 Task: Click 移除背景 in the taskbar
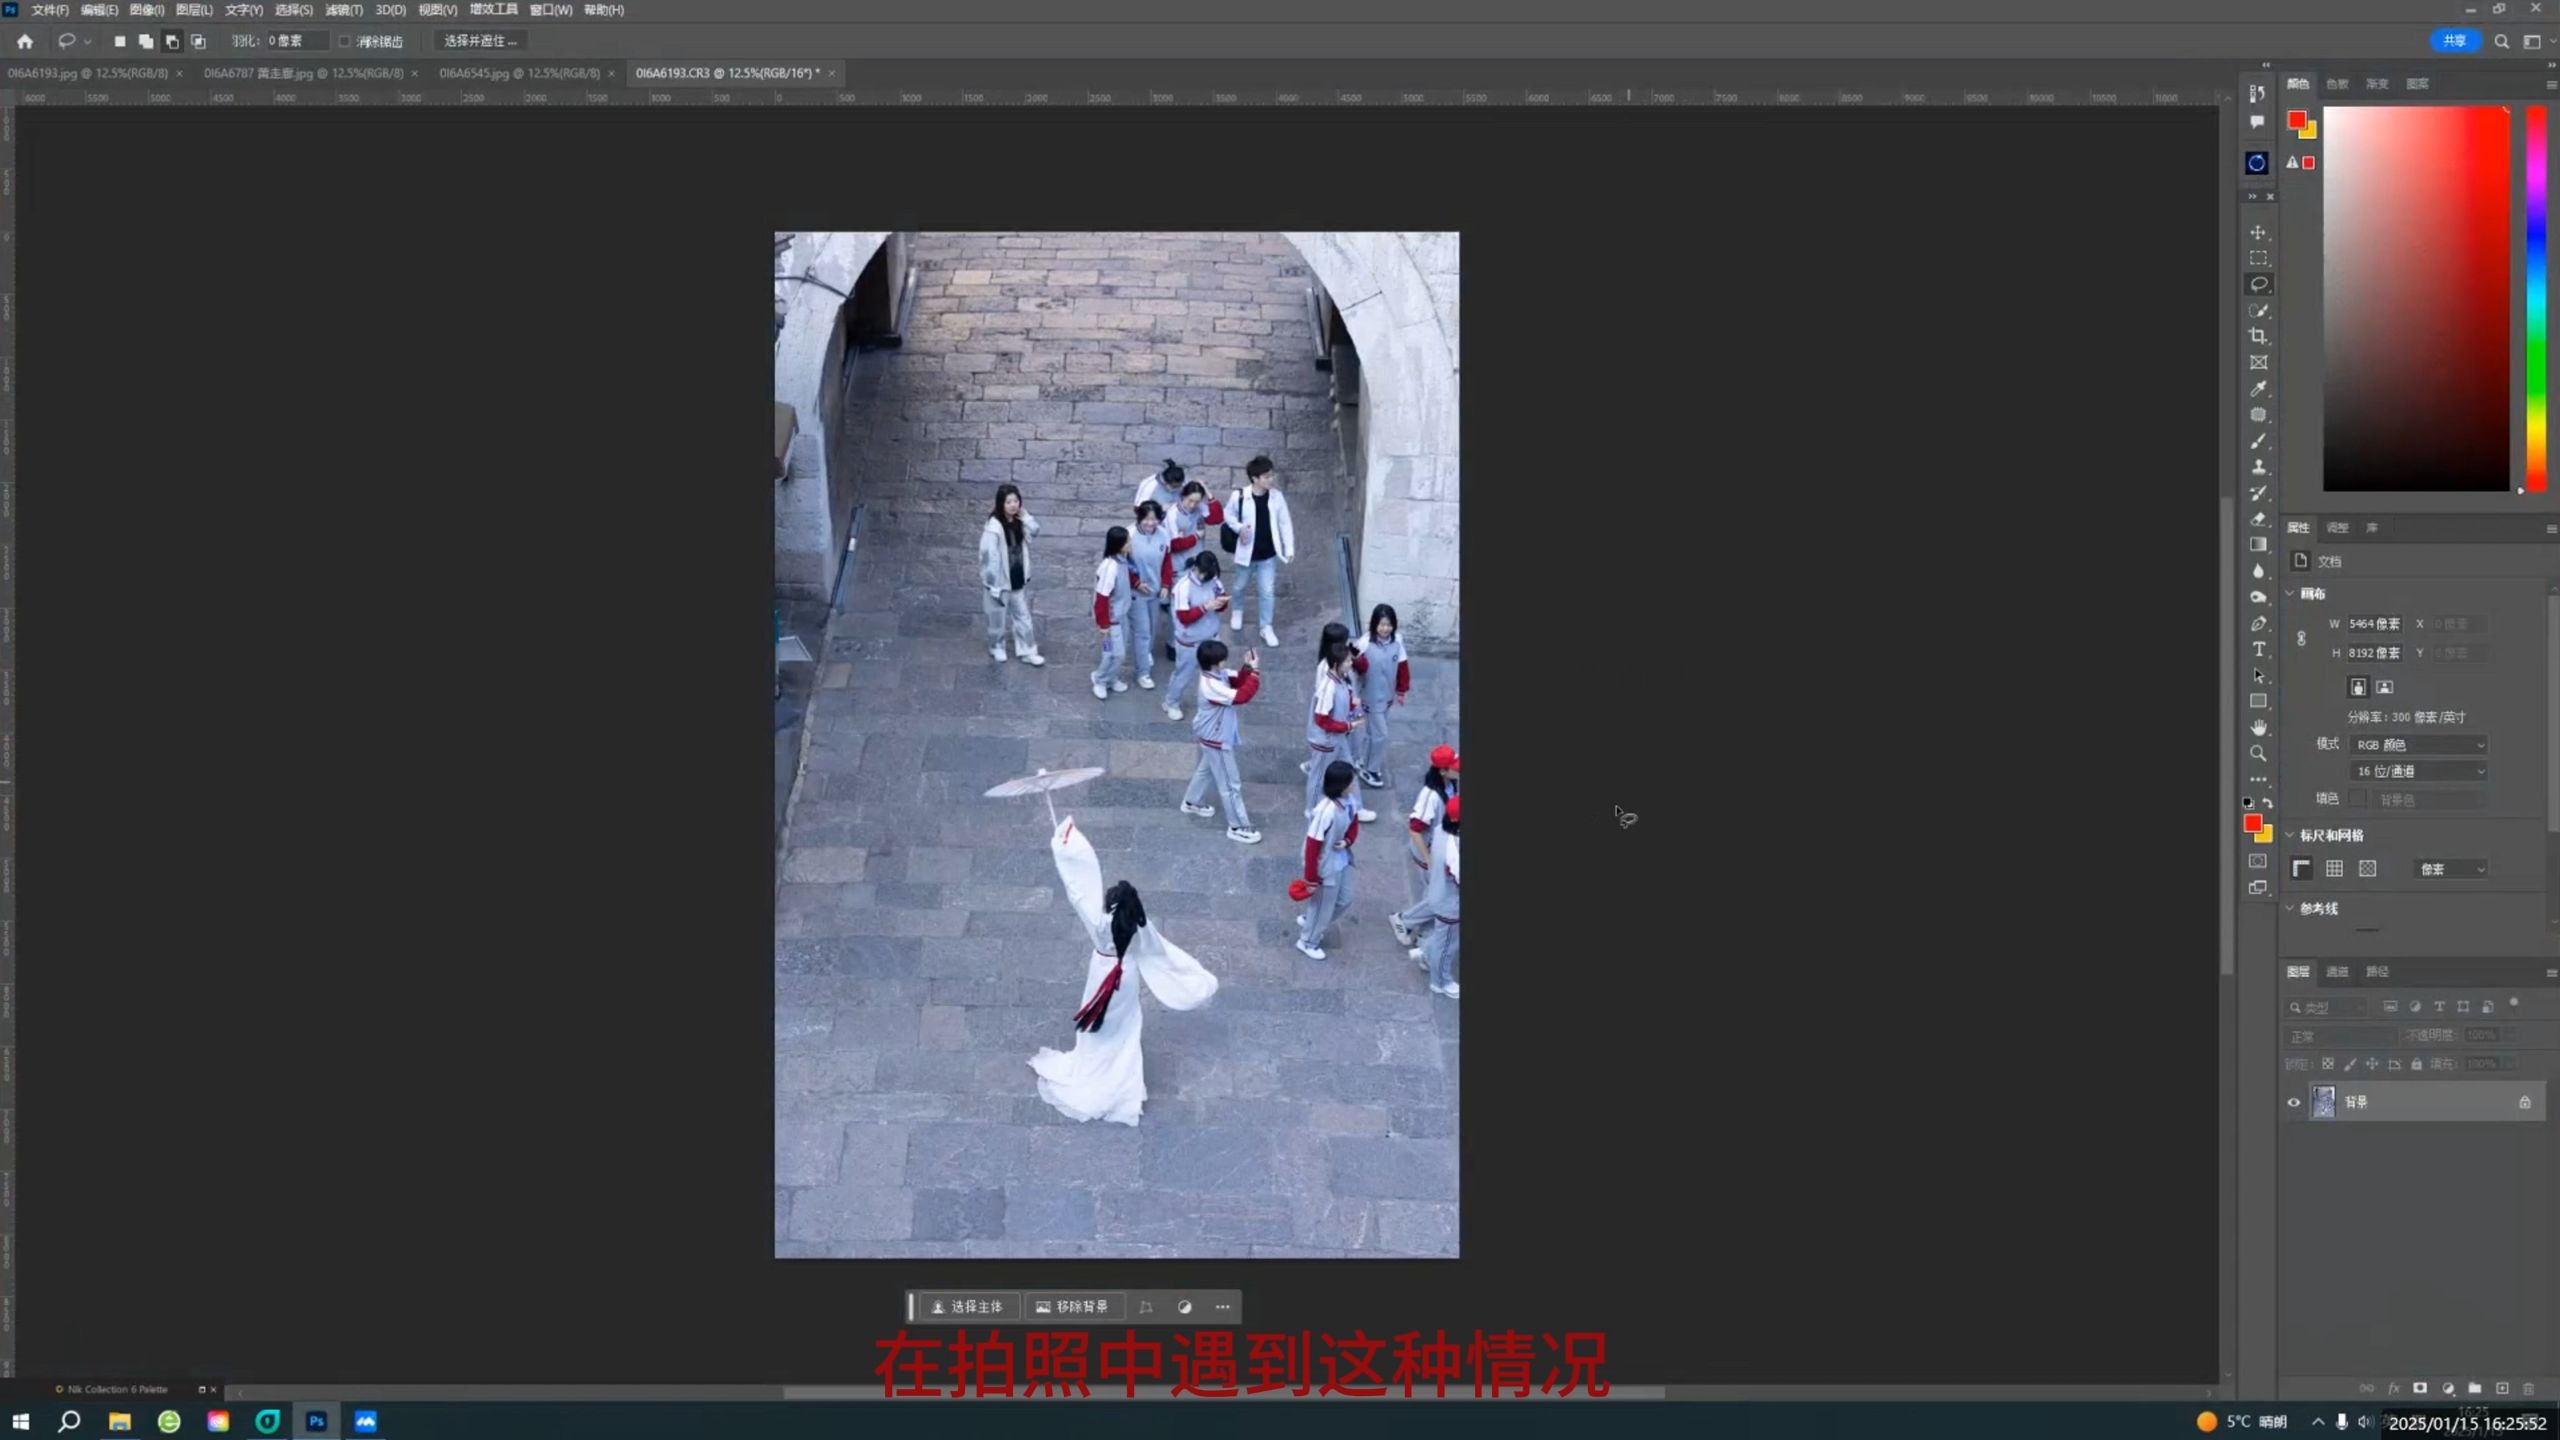(x=1077, y=1307)
